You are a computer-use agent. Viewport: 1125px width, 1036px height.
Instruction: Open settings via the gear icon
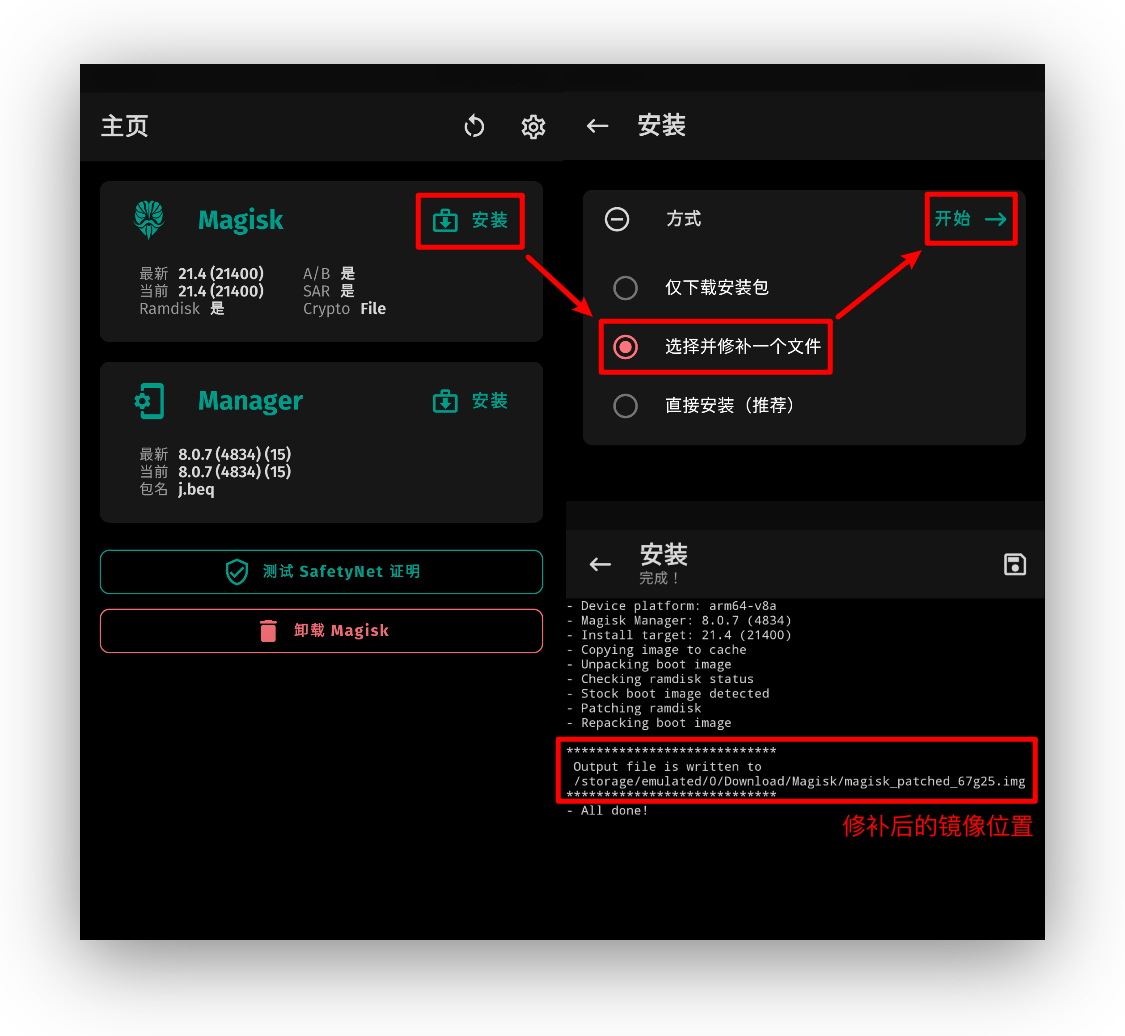(533, 127)
